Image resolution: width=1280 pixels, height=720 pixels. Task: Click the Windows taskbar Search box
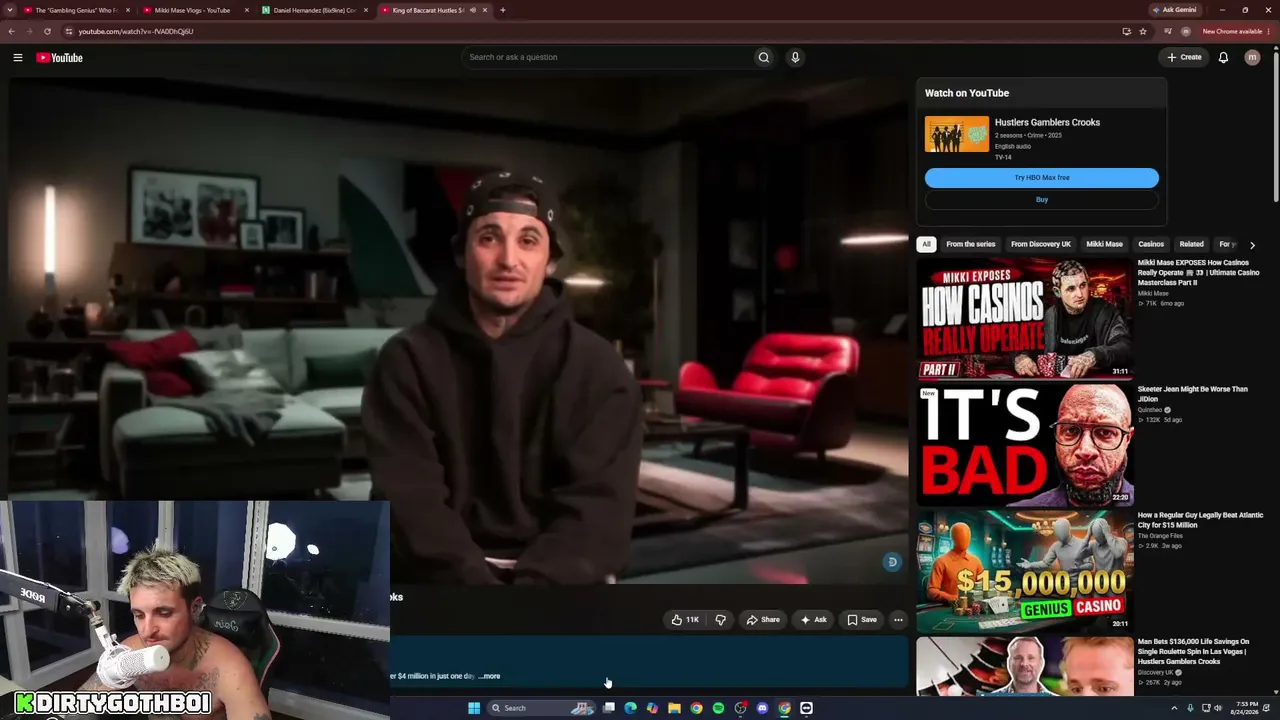(x=540, y=708)
